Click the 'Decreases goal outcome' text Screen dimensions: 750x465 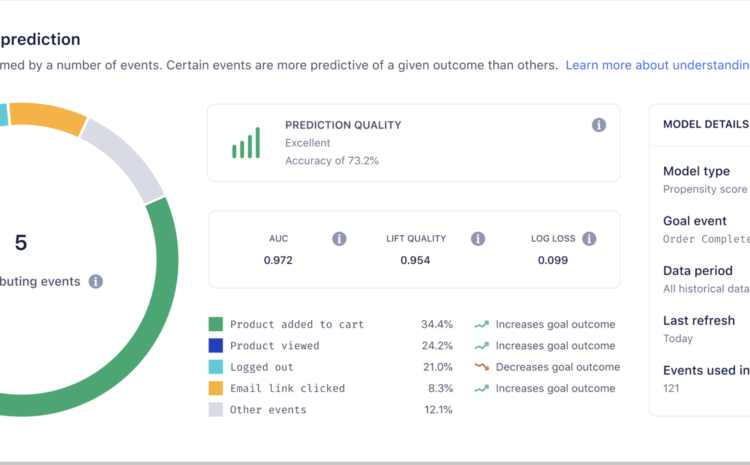[558, 367]
